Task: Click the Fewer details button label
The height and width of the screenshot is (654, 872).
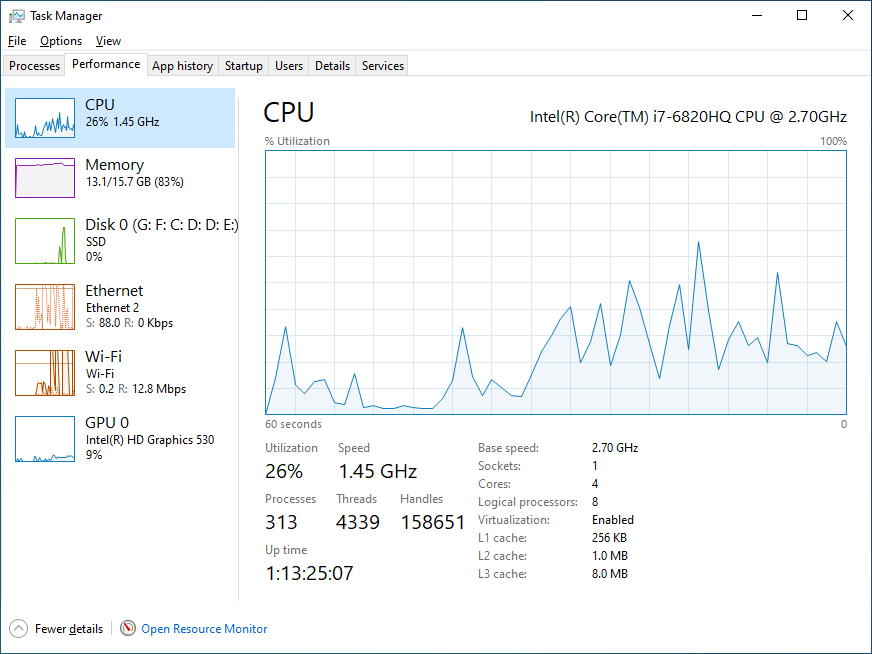Action: click(69, 628)
